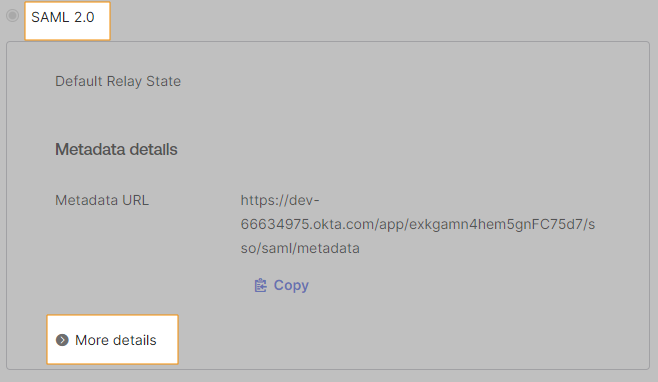This screenshot has width=658, height=382.
Task: Click the okta.com domain in Metadata URL
Action: pyautogui.click(x=344, y=224)
